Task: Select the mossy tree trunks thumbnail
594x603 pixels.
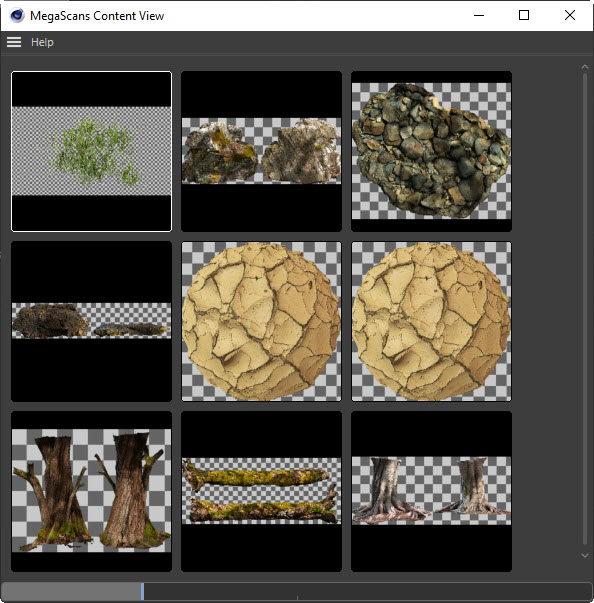Action: click(92, 491)
